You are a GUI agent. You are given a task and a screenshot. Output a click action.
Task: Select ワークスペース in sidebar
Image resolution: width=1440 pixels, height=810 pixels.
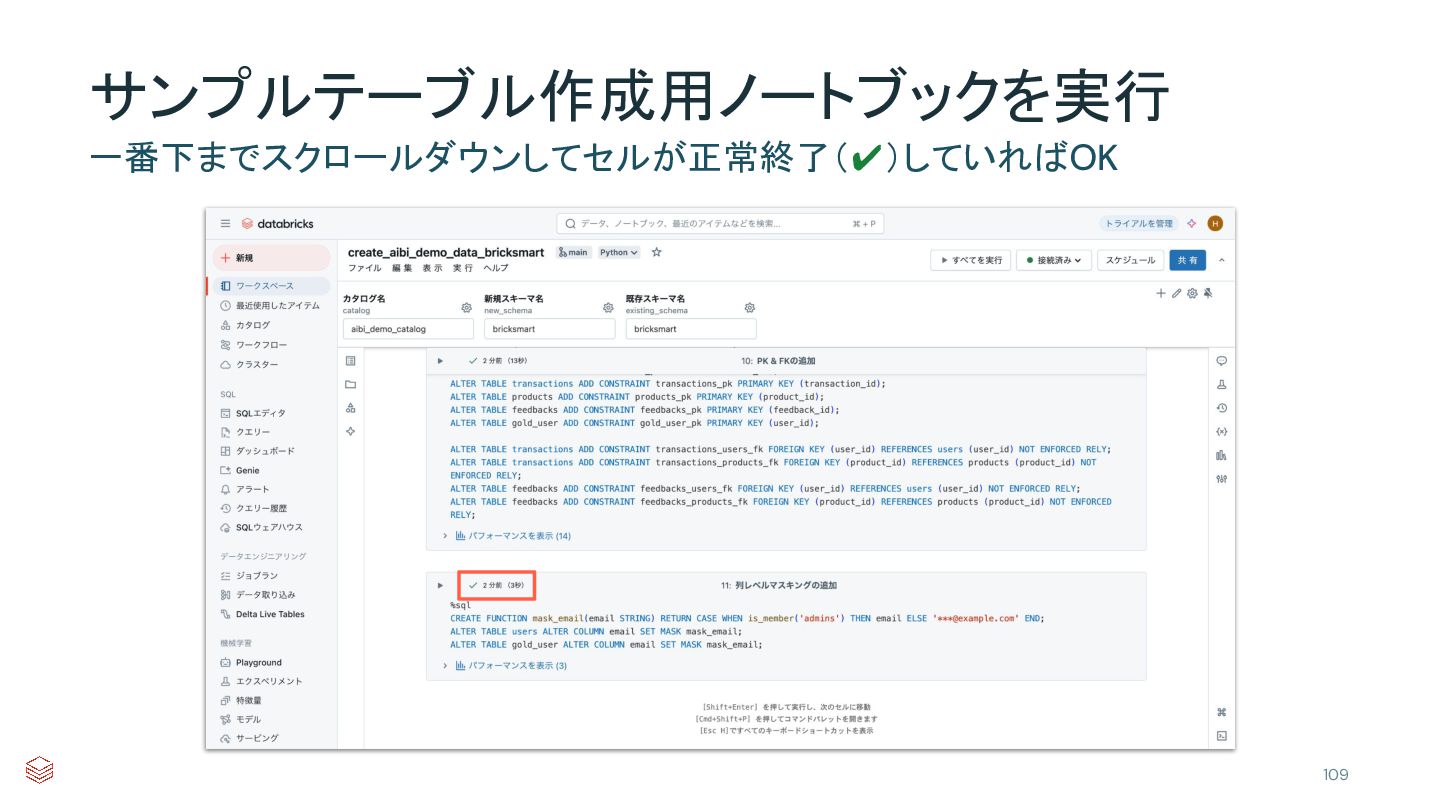[x=271, y=286]
